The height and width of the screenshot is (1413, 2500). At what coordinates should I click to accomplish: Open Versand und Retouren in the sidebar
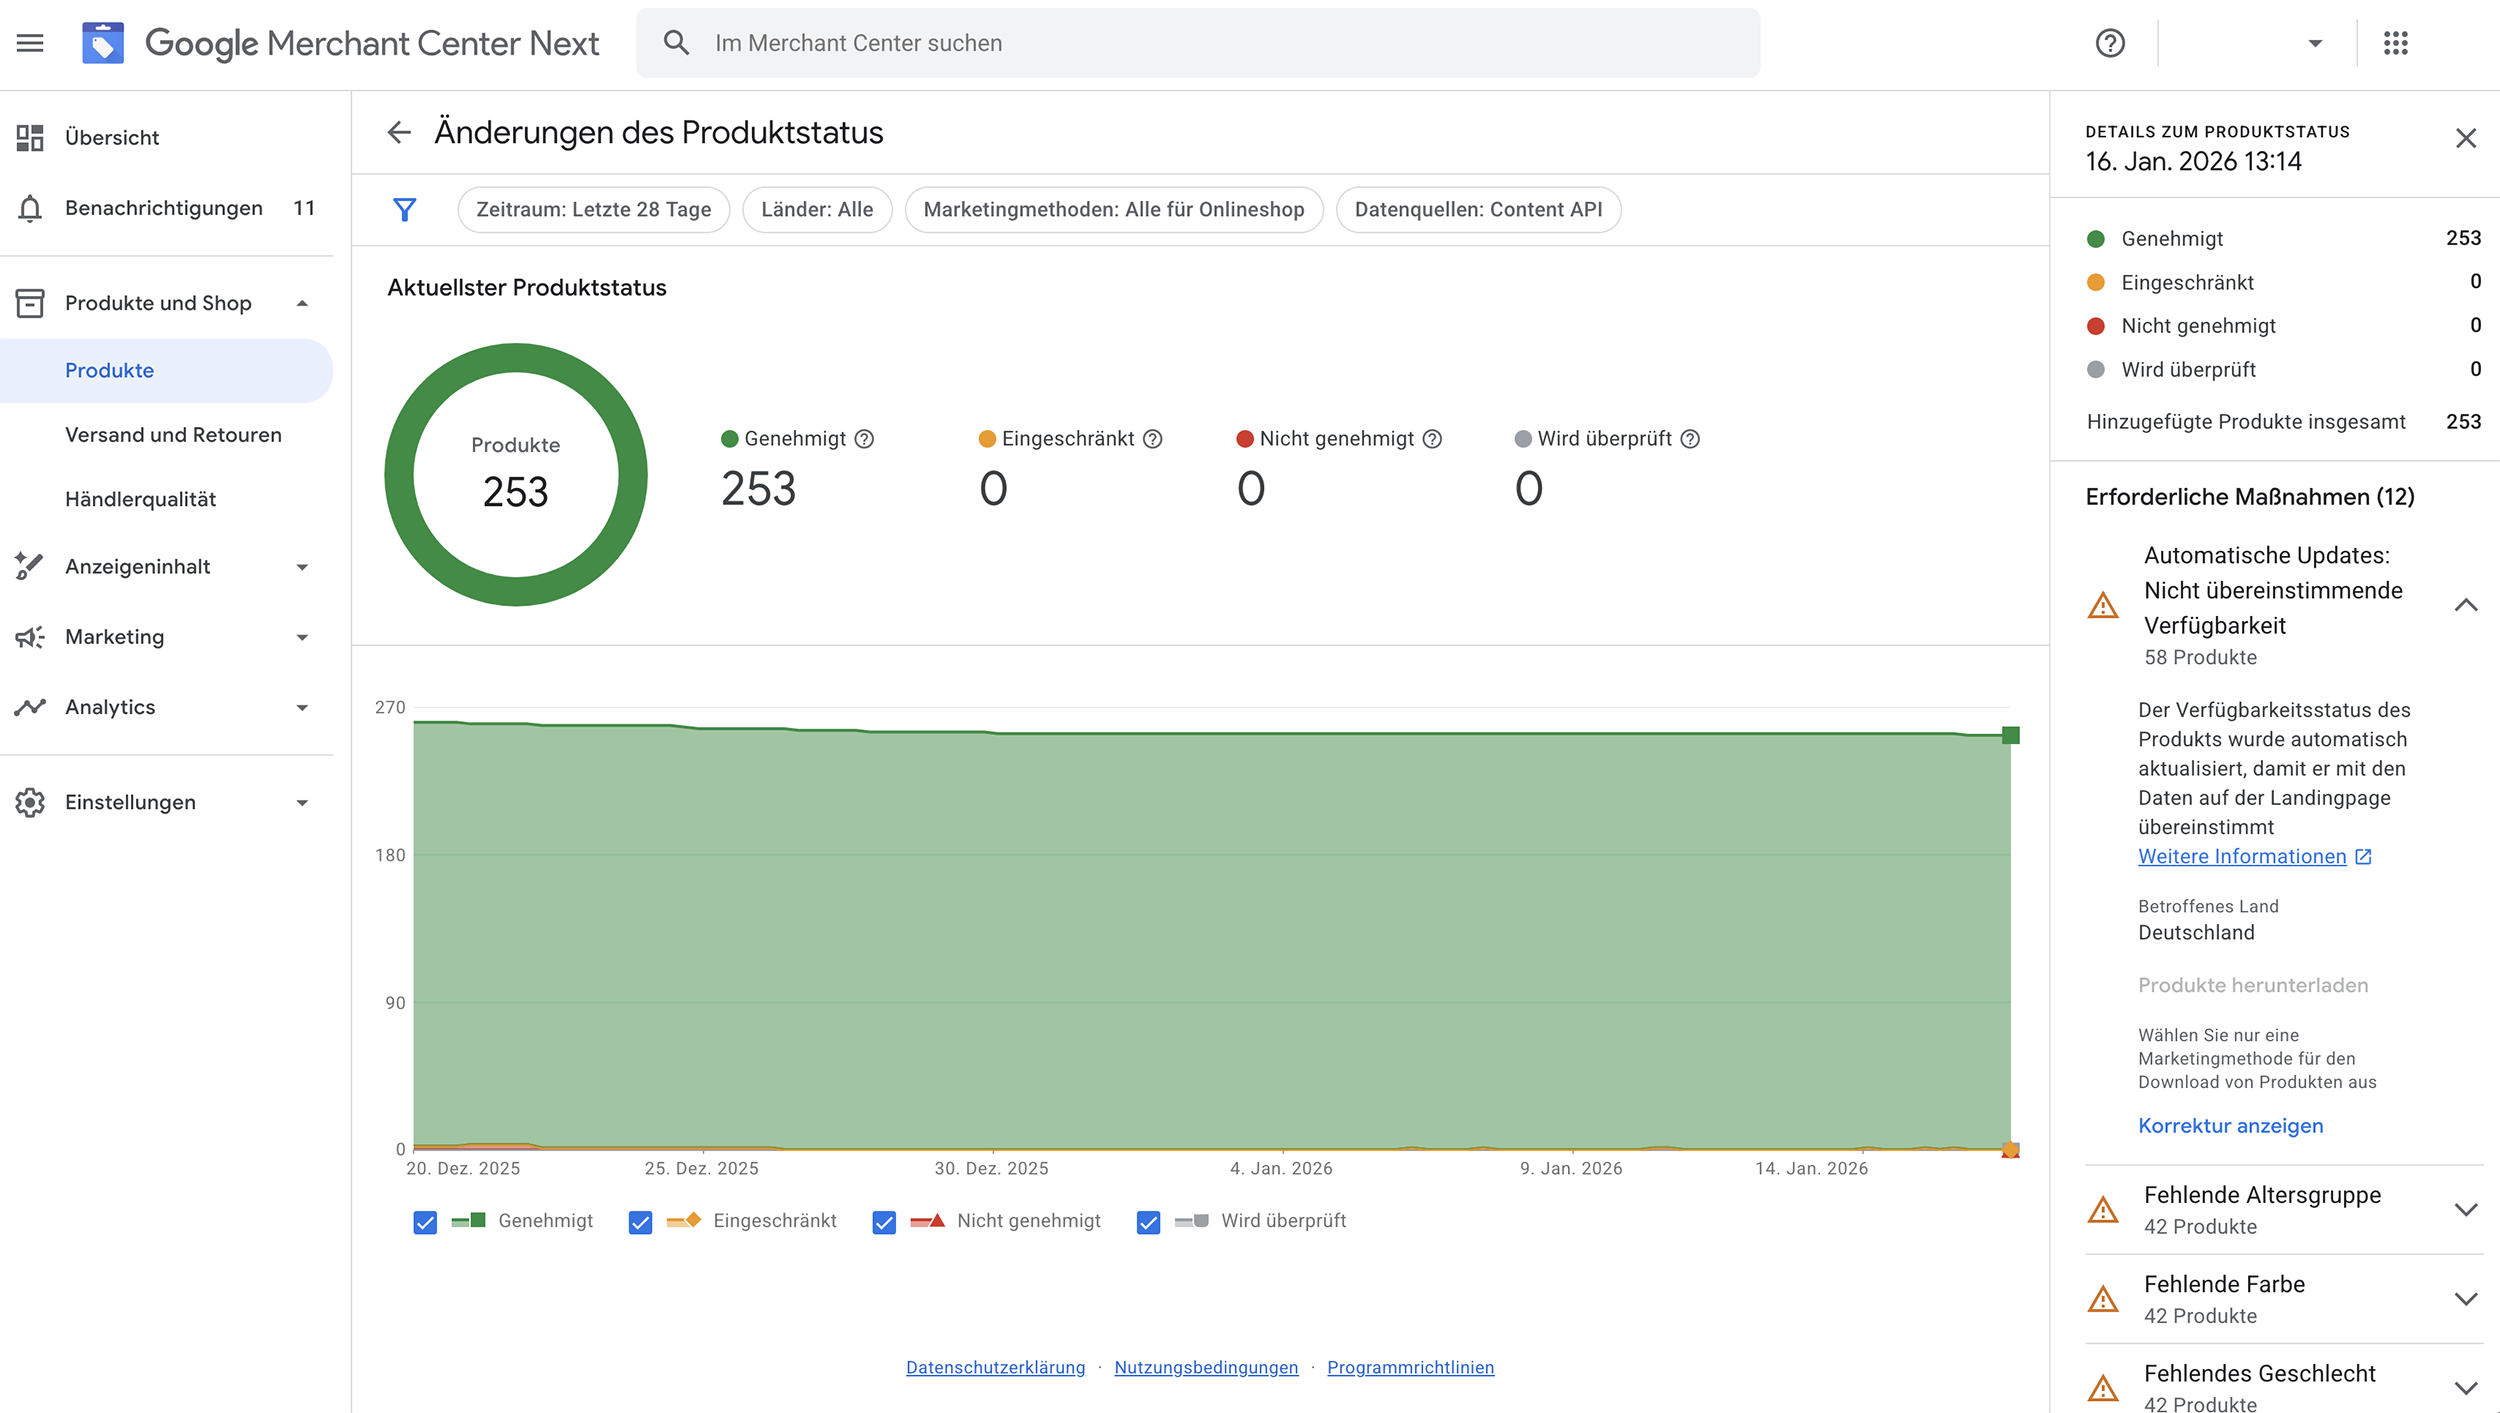pos(173,435)
